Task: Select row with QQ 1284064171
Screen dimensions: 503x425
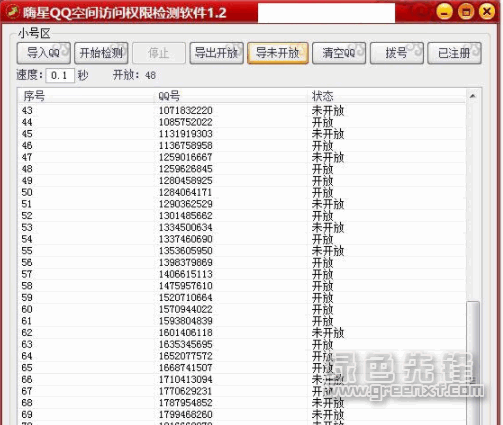Action: click(x=242, y=192)
